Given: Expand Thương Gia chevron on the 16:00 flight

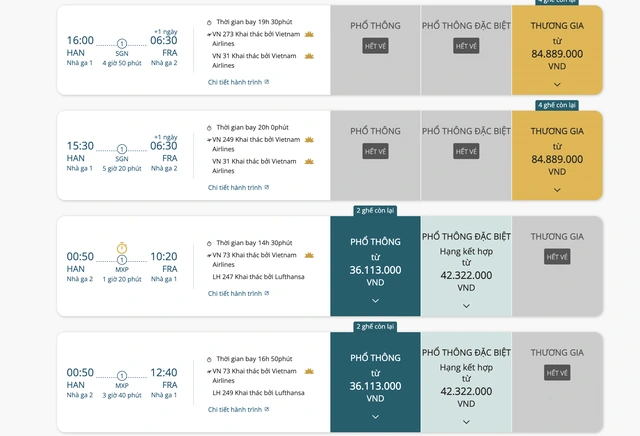Looking at the screenshot, I should (557, 85).
